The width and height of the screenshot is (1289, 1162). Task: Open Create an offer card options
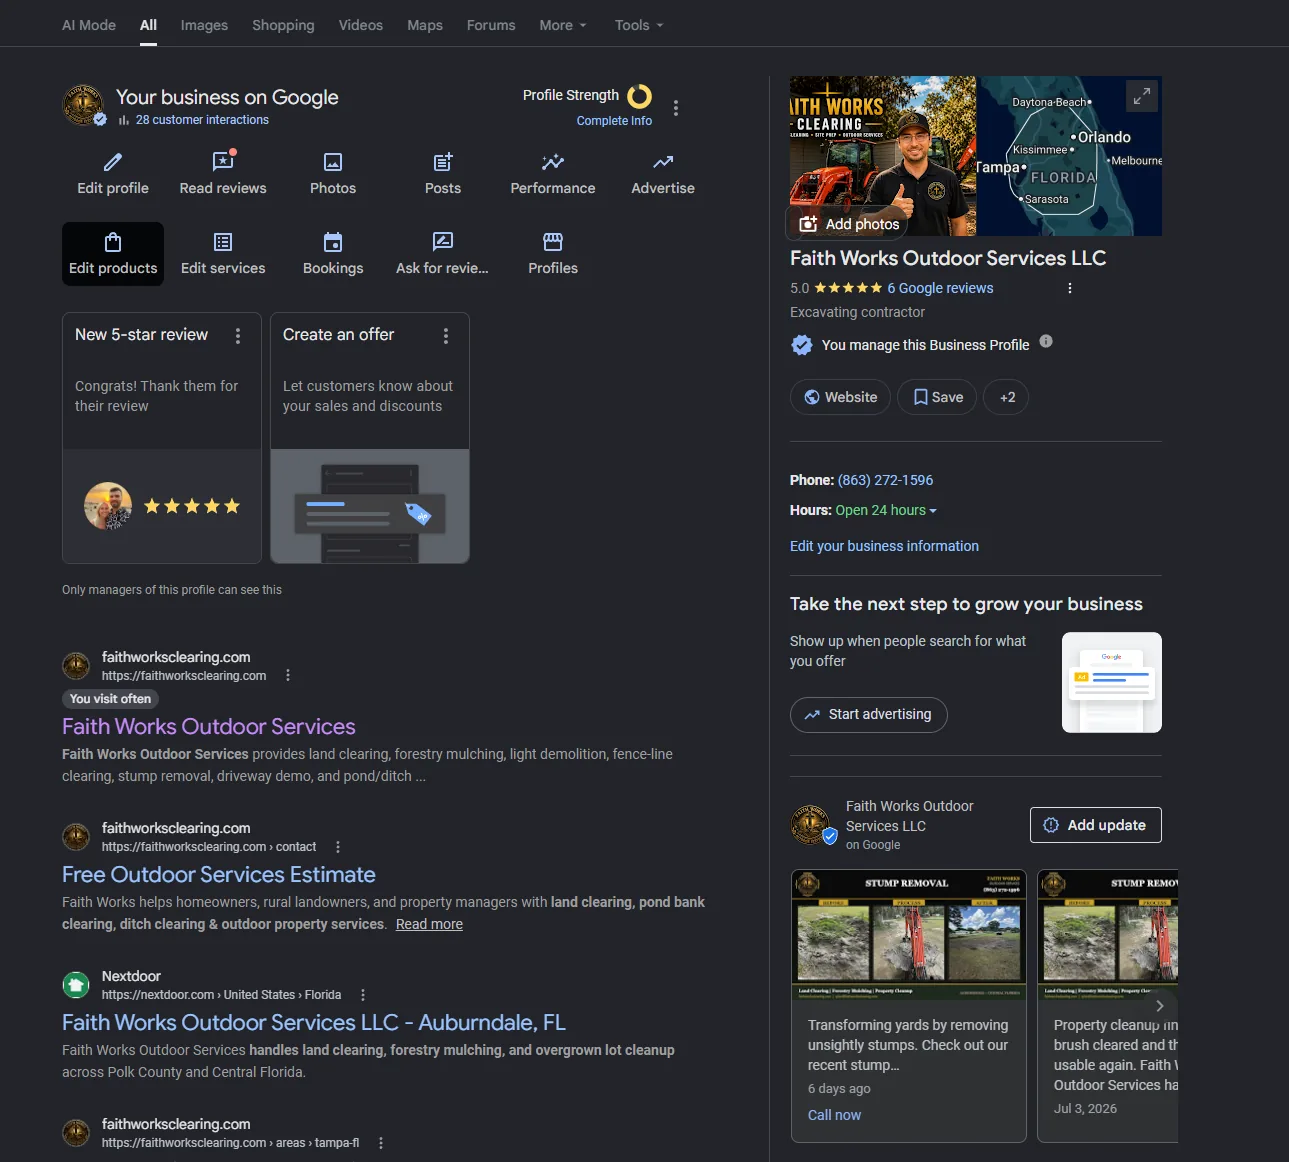[446, 336]
